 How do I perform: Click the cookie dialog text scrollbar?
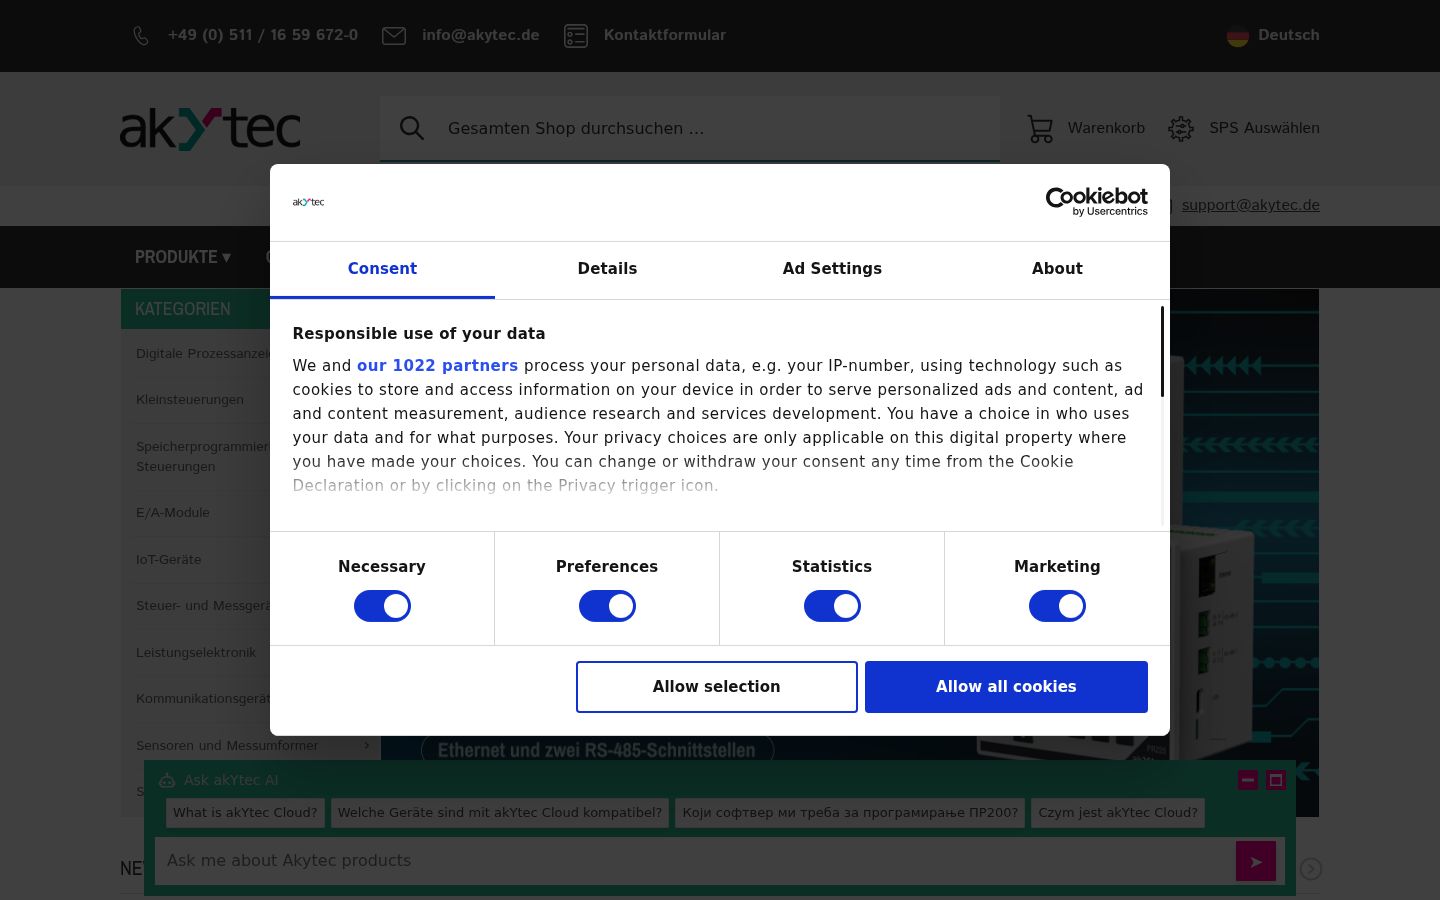(x=1163, y=352)
